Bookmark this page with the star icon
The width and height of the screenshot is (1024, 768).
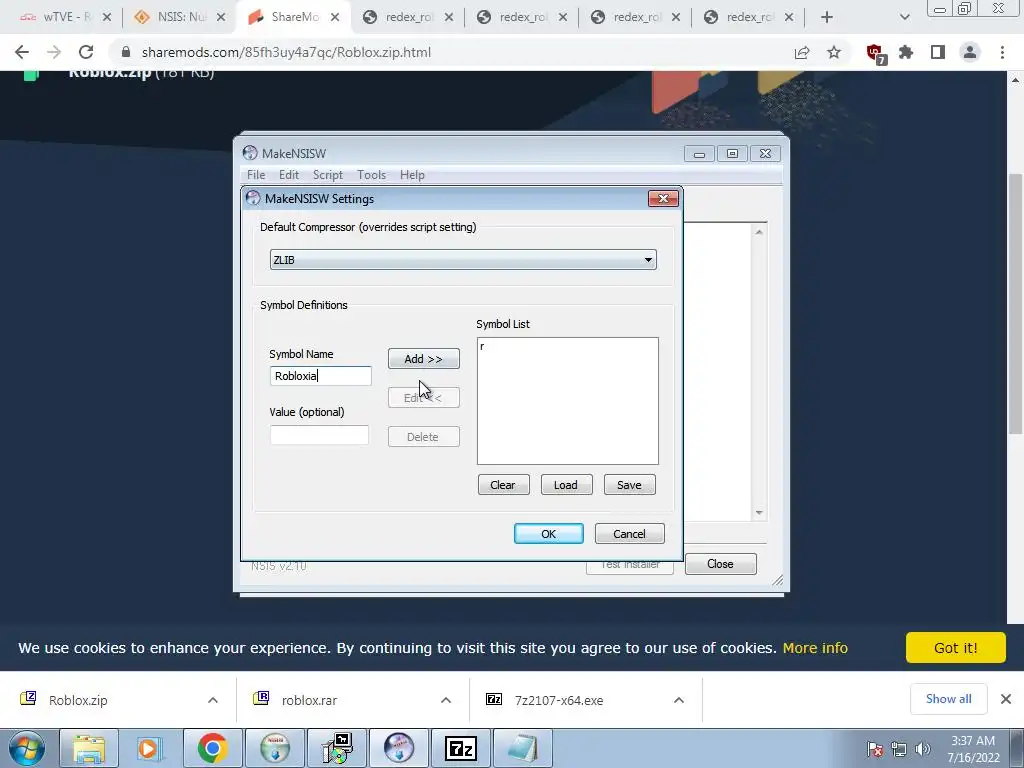coord(834,52)
